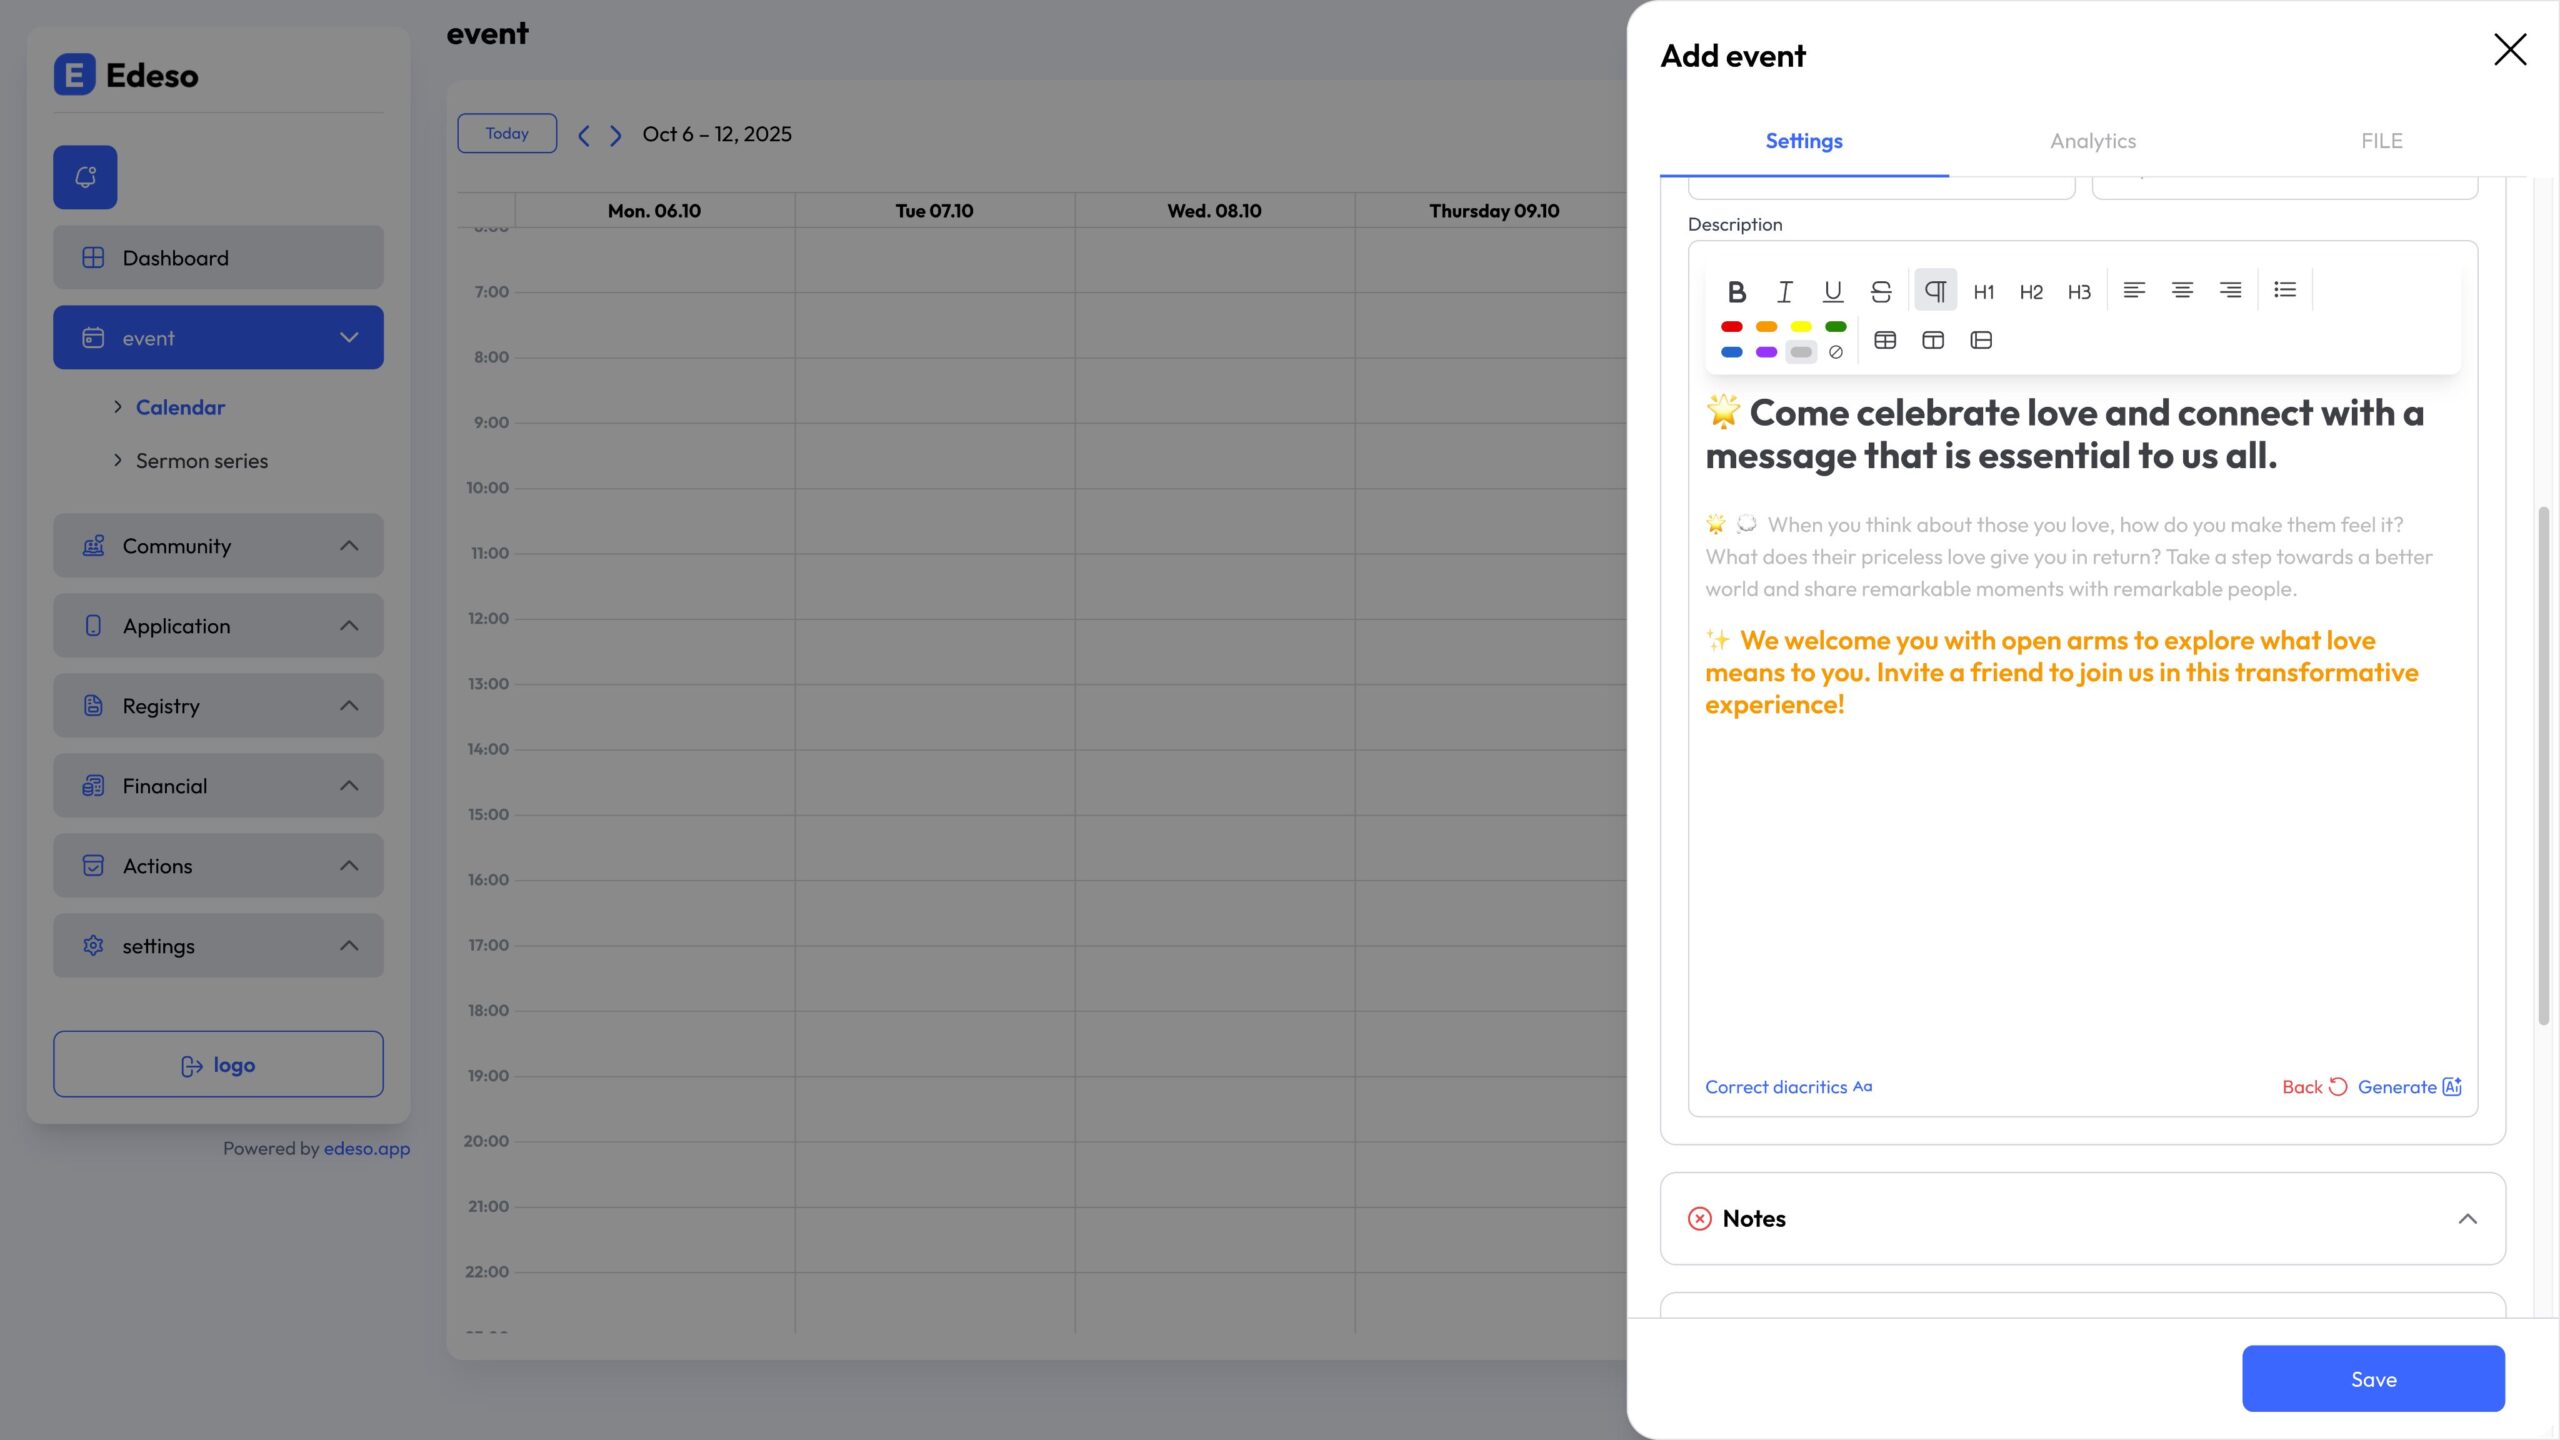Toggle the H2 heading style

click(2031, 292)
